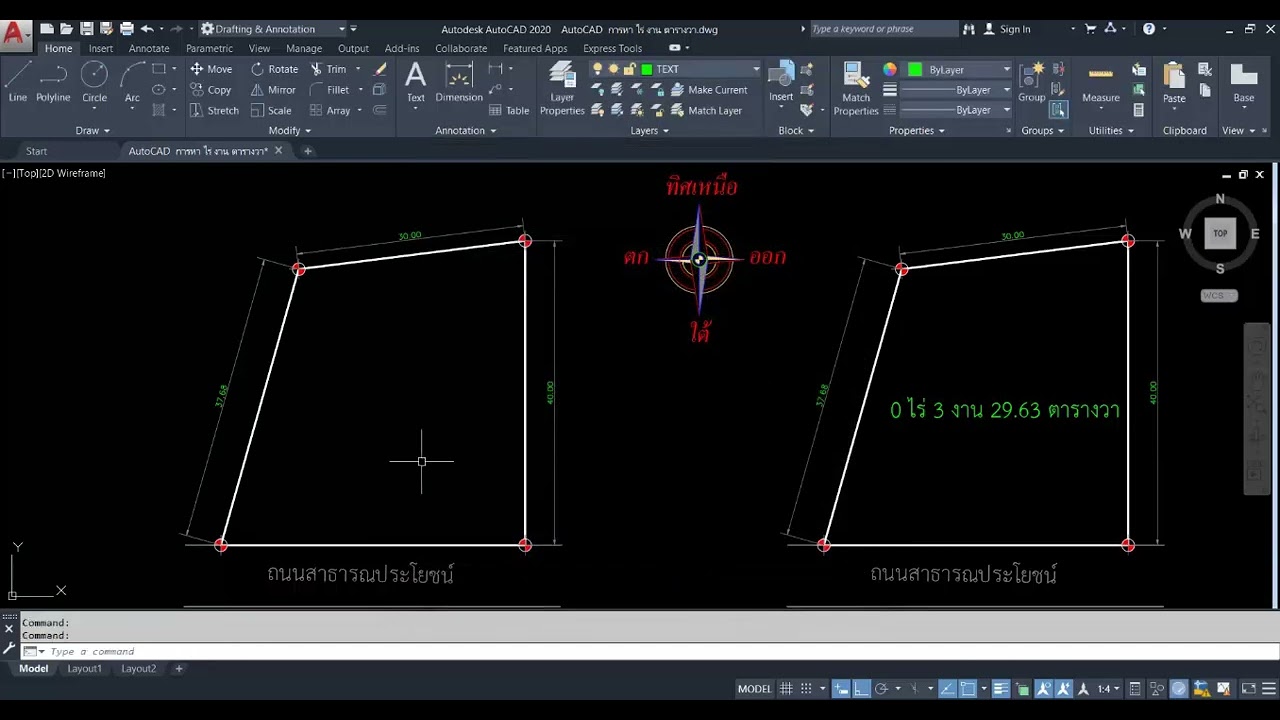
Task: Click the object color wheel swatch
Action: click(x=890, y=69)
